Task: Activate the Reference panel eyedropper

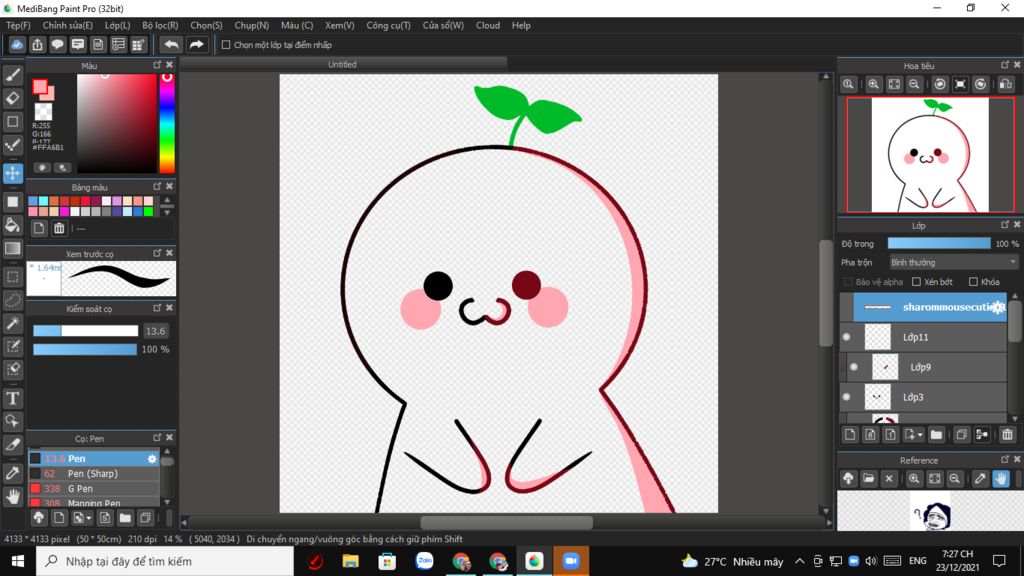Action: click(980, 479)
